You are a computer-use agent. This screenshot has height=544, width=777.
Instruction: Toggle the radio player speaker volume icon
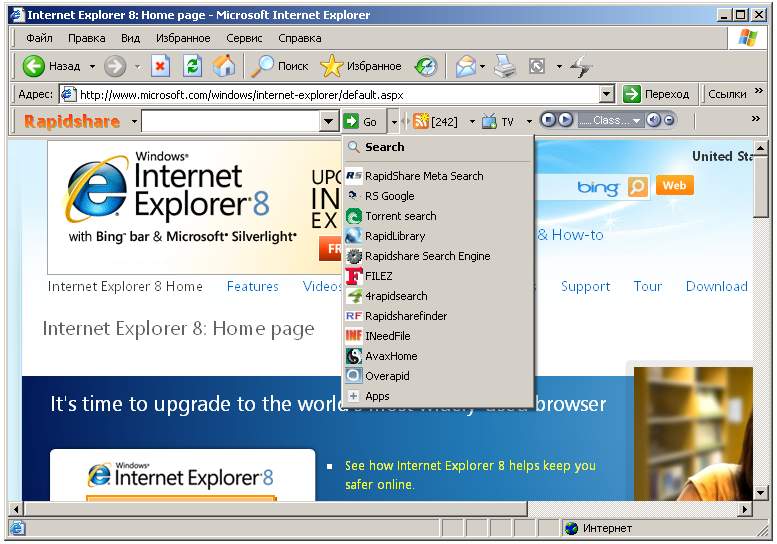[x=654, y=120]
